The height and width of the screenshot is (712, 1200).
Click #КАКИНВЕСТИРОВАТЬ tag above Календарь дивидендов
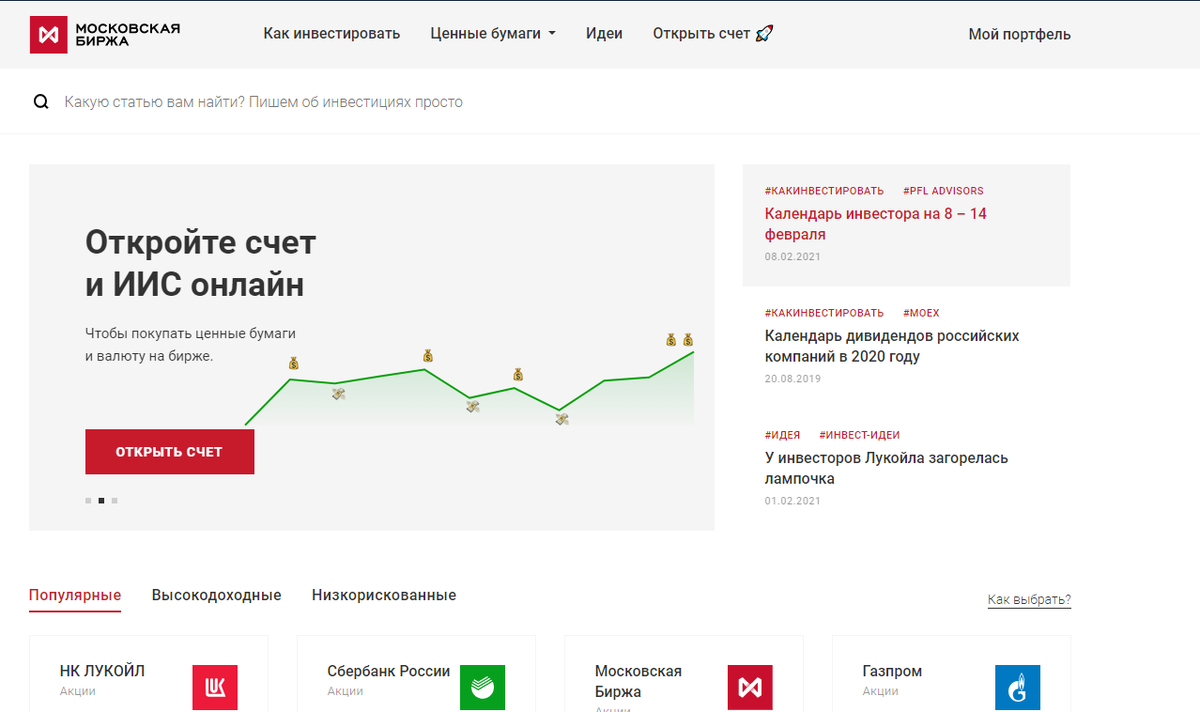(x=824, y=313)
